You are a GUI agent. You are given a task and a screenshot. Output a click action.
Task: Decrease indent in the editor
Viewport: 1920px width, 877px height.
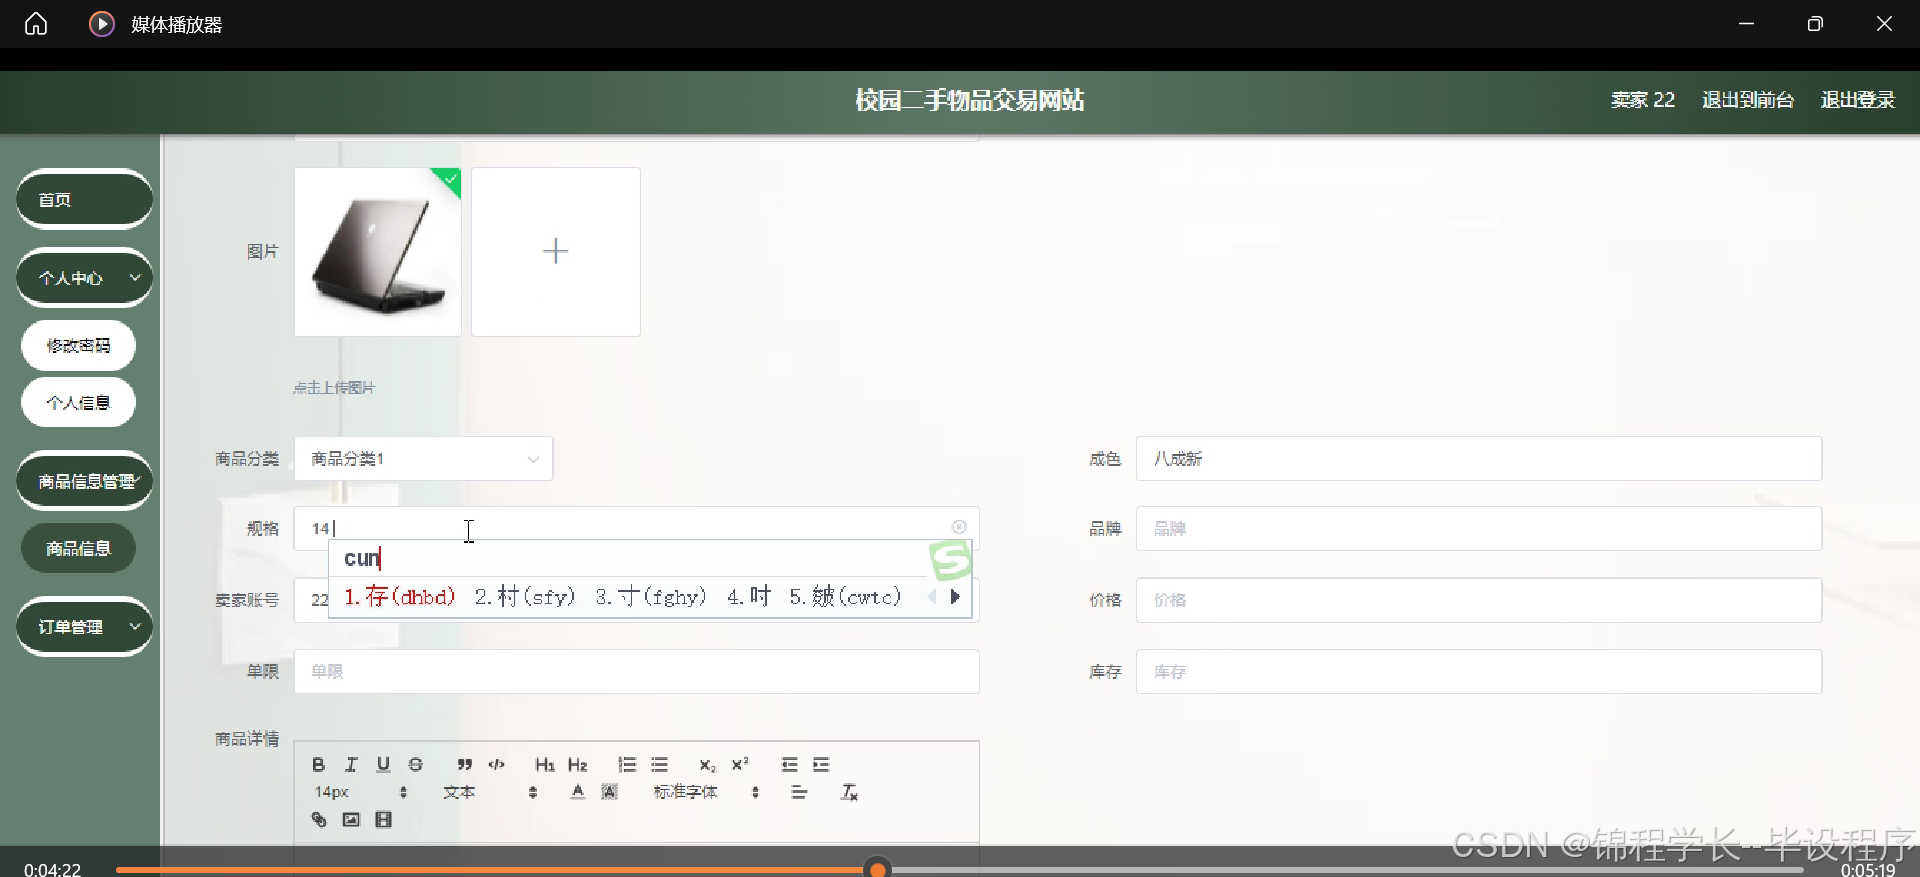[789, 765]
